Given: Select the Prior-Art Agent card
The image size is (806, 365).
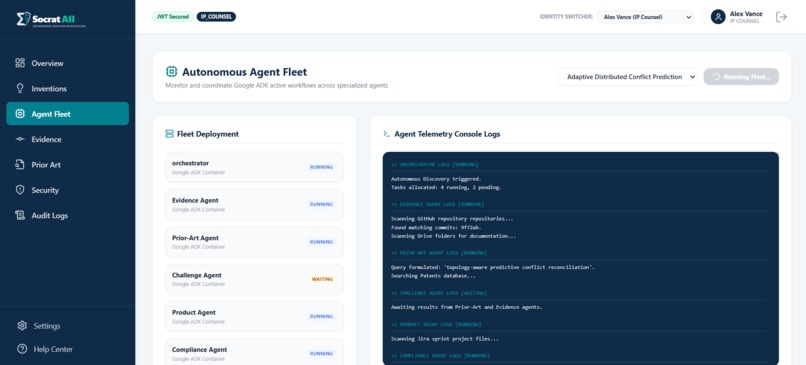Looking at the screenshot, I should 254,242.
